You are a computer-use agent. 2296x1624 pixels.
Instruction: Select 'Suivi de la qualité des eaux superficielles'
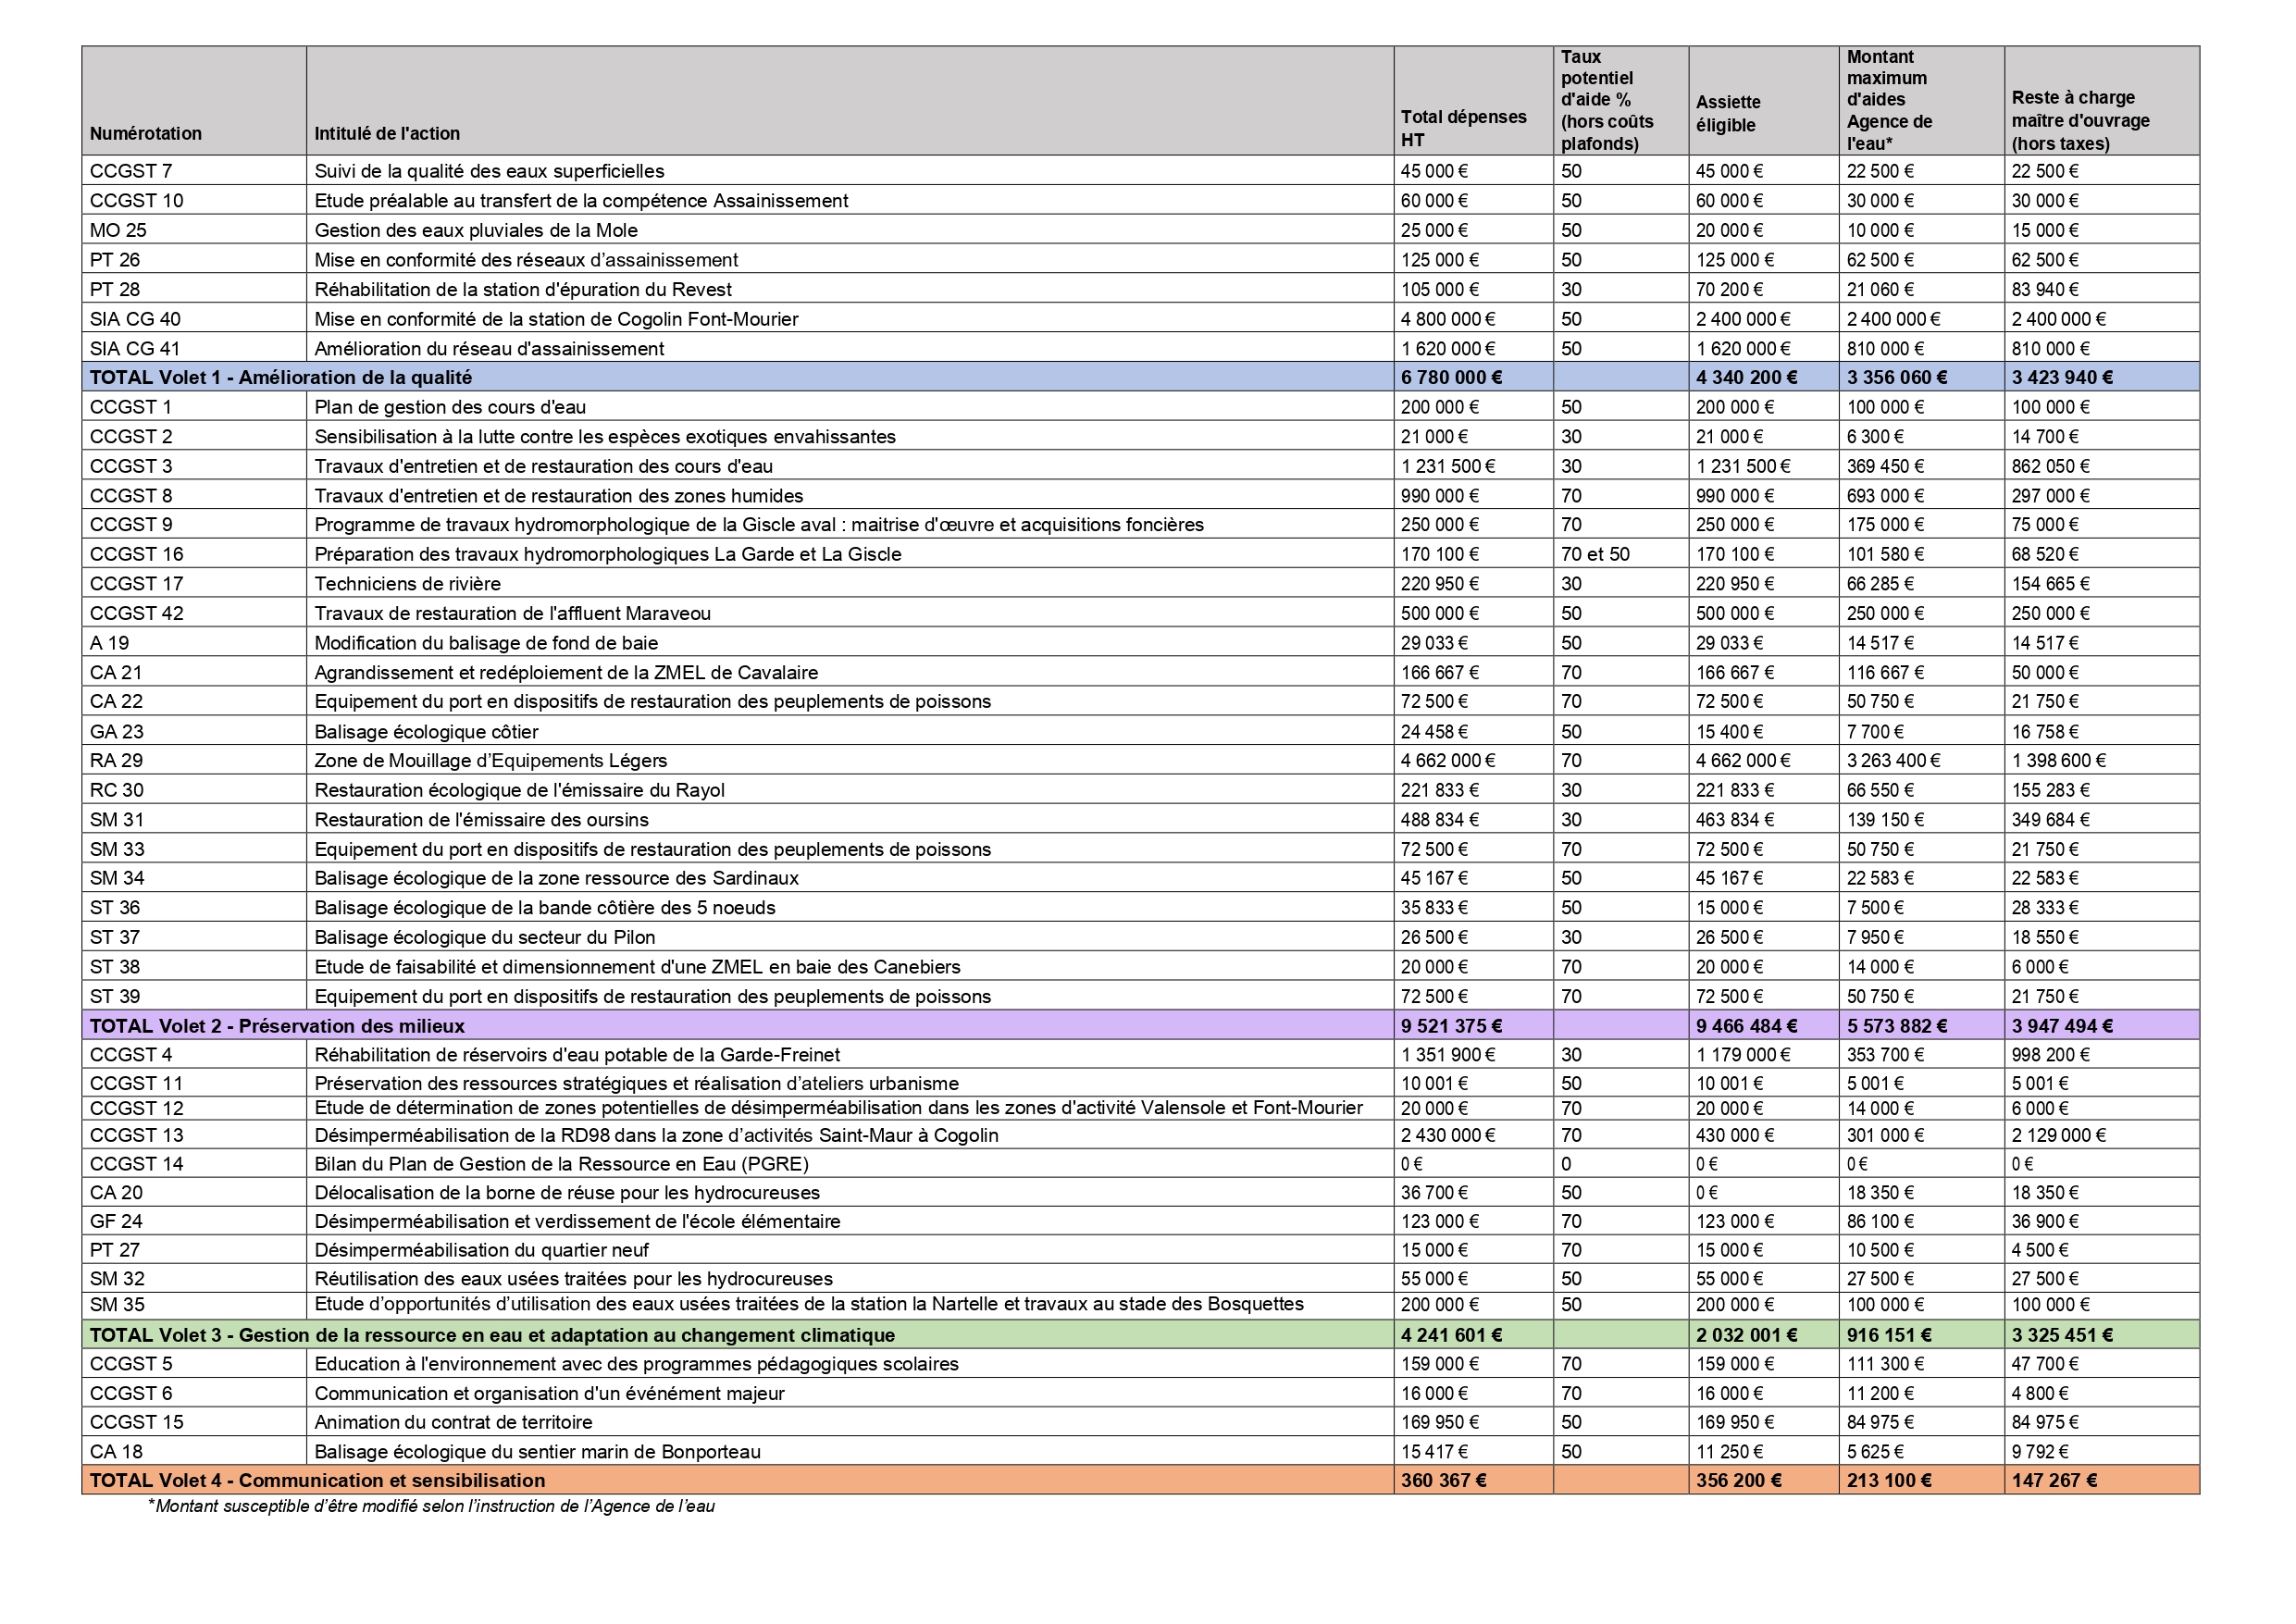[489, 171]
